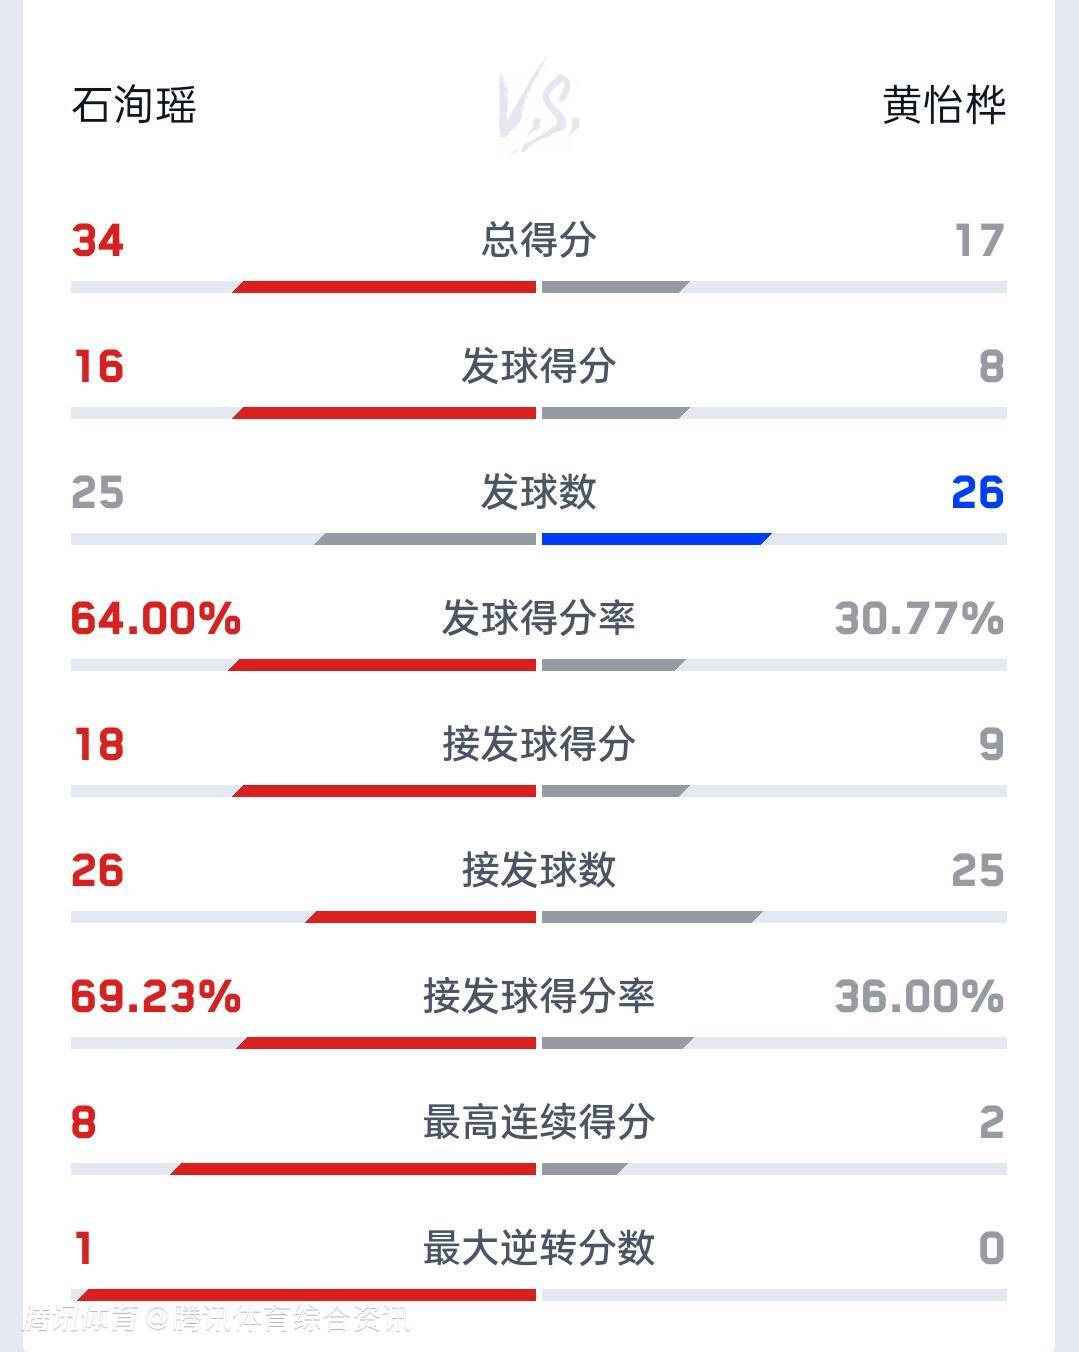Tap the red 69.23% value

coord(156,997)
